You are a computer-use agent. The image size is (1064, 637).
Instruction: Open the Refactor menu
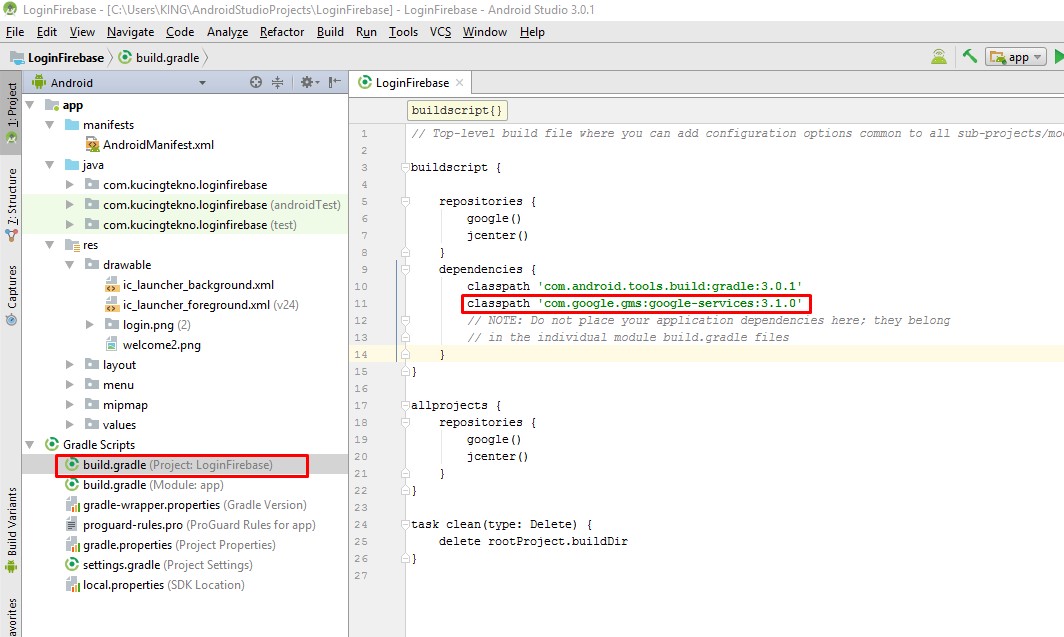(x=282, y=32)
